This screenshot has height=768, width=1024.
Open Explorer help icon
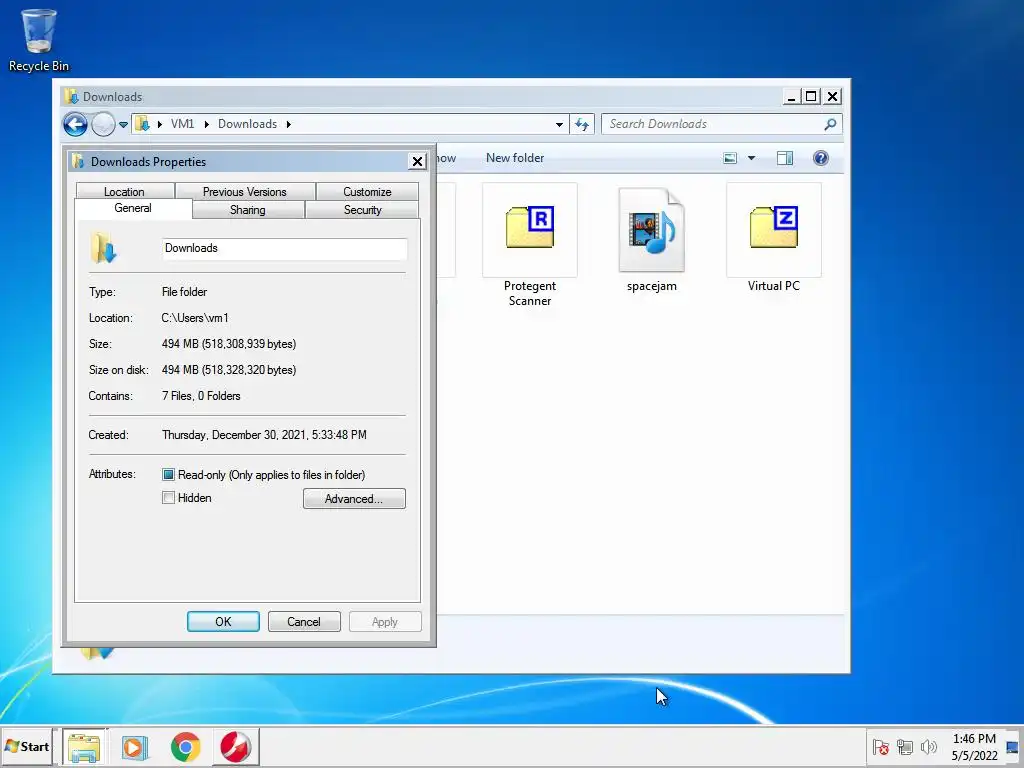click(821, 158)
